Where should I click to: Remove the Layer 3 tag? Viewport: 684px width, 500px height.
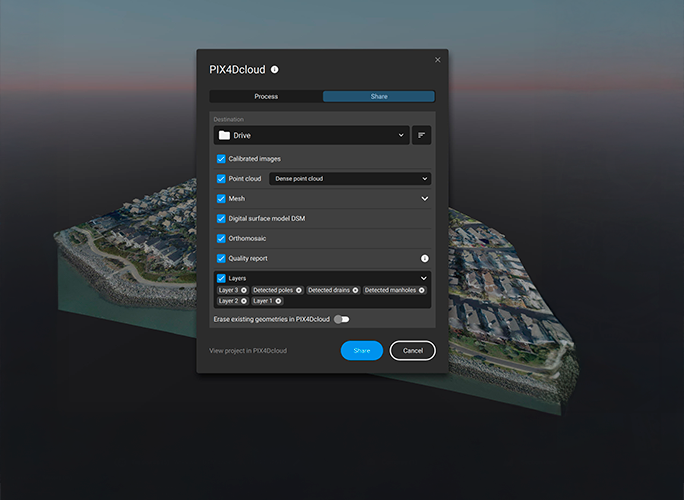pyautogui.click(x=244, y=290)
